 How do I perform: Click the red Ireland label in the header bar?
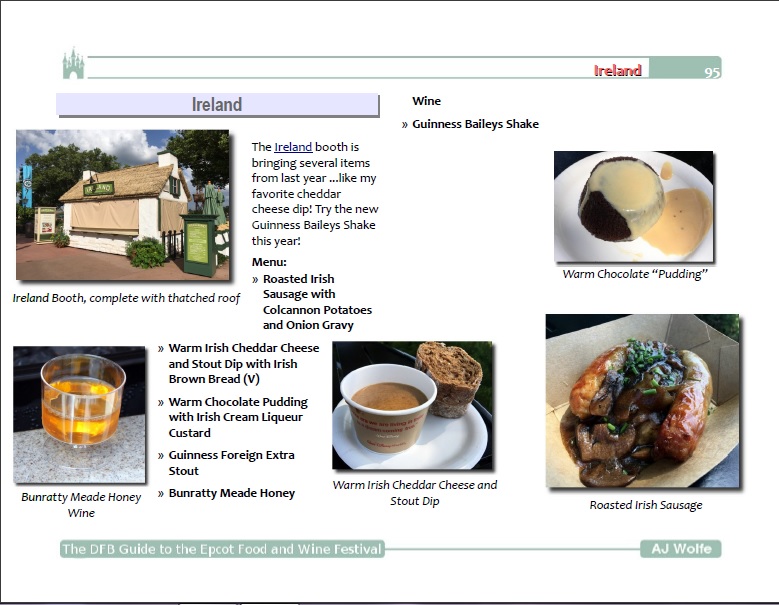(617, 71)
